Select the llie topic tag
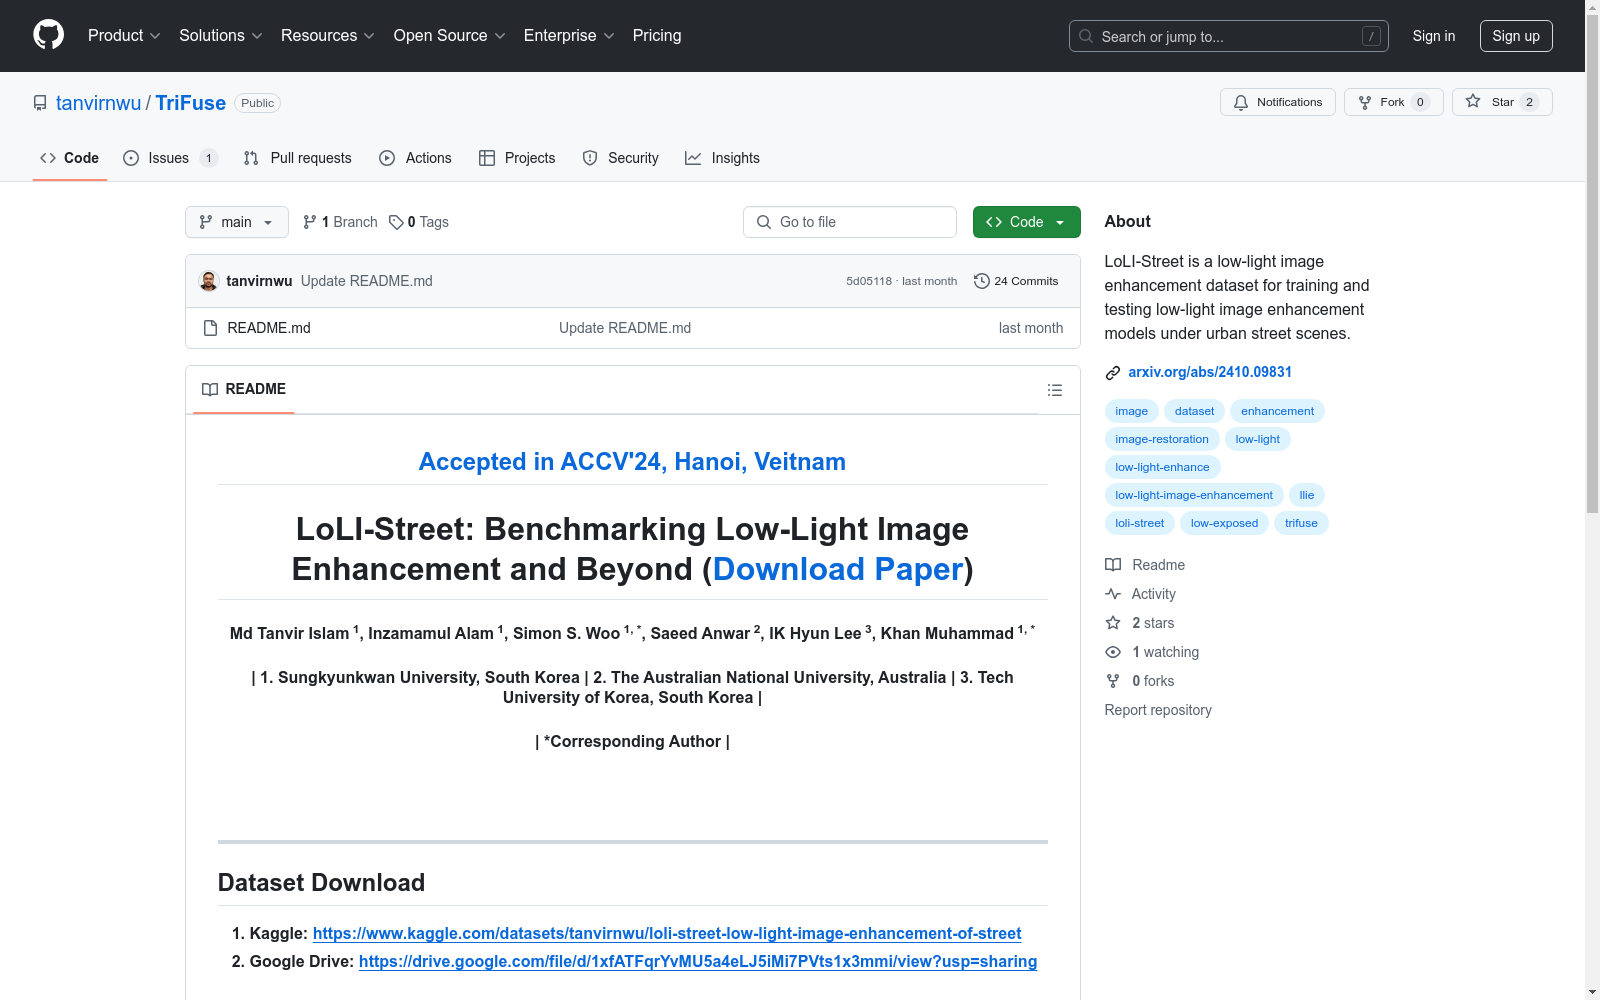 coord(1306,495)
